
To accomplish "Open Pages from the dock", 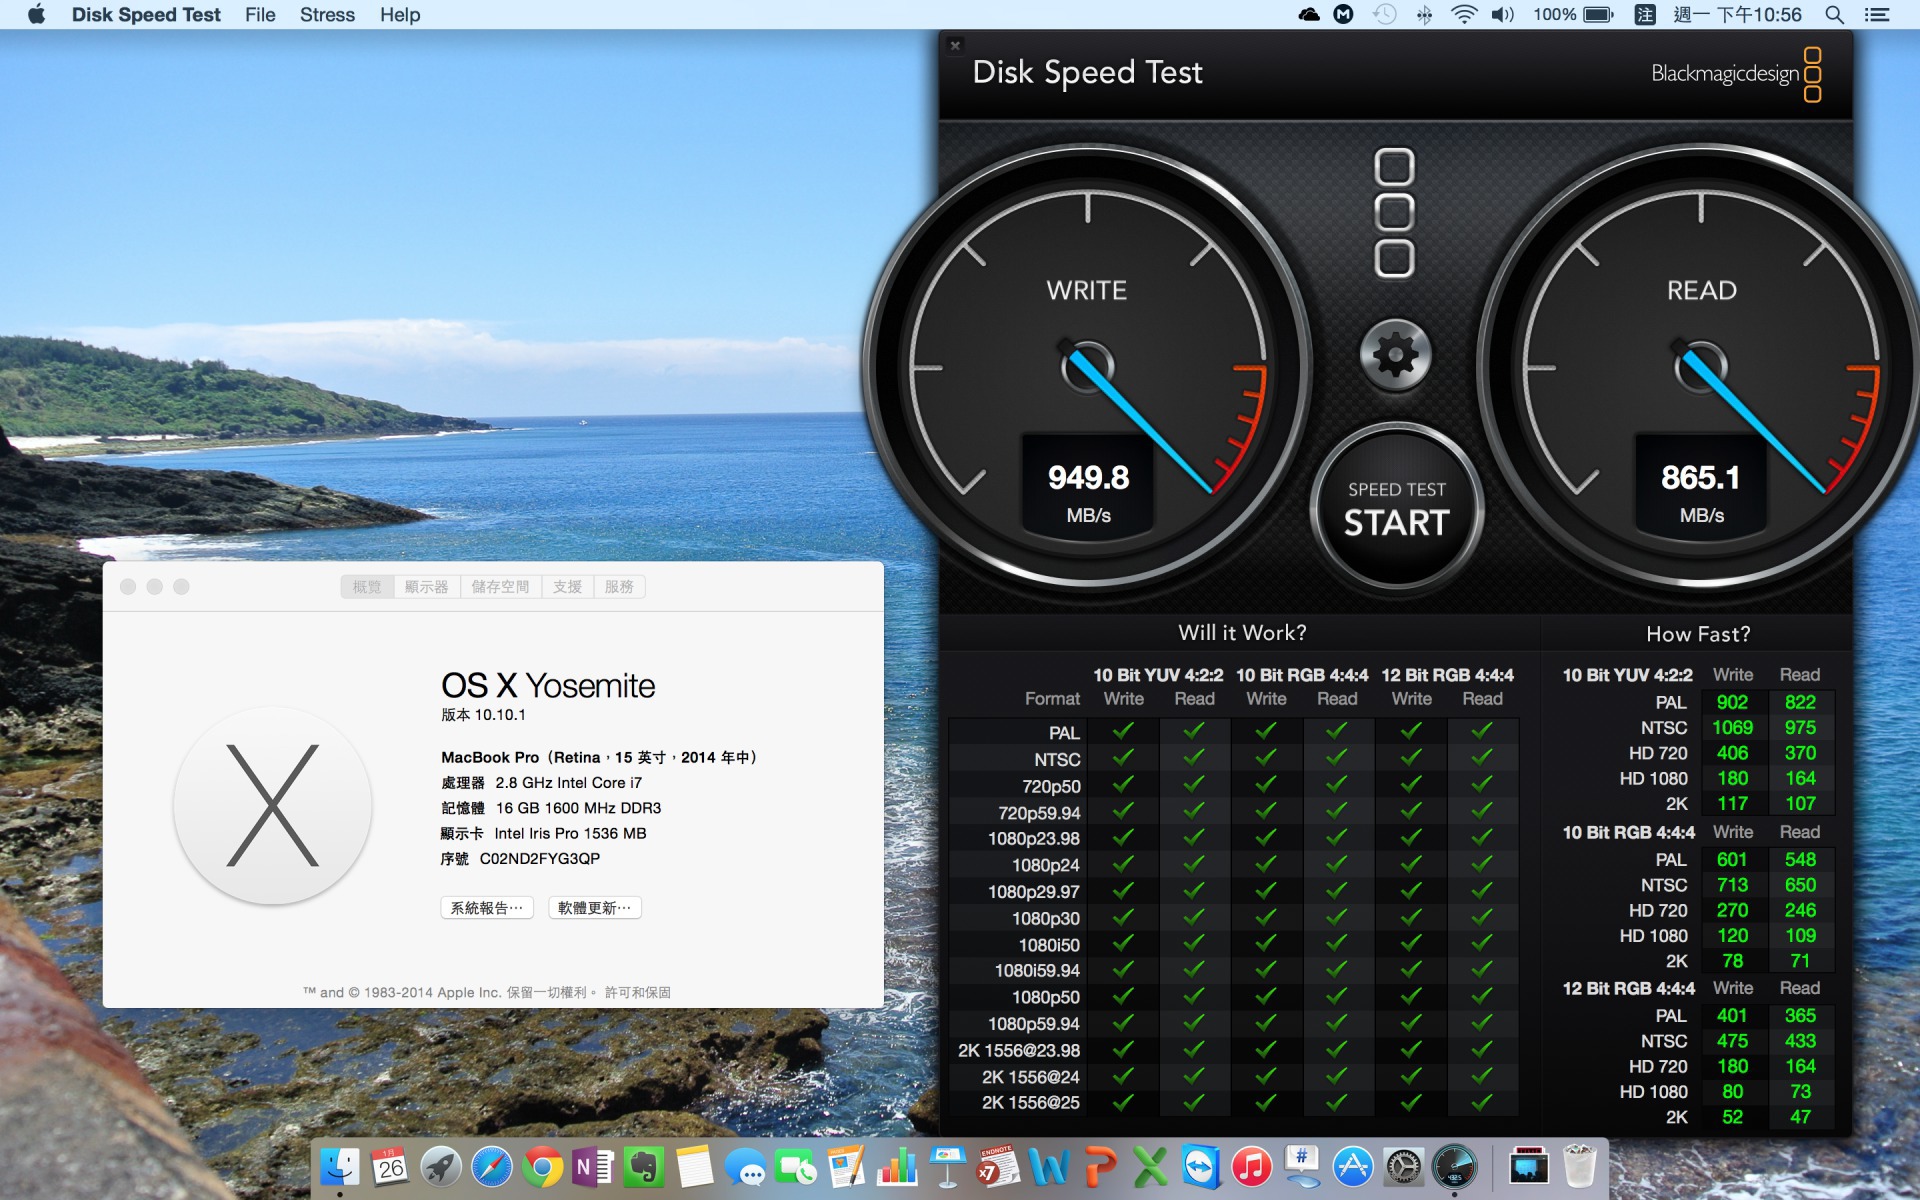I will (x=846, y=1166).
